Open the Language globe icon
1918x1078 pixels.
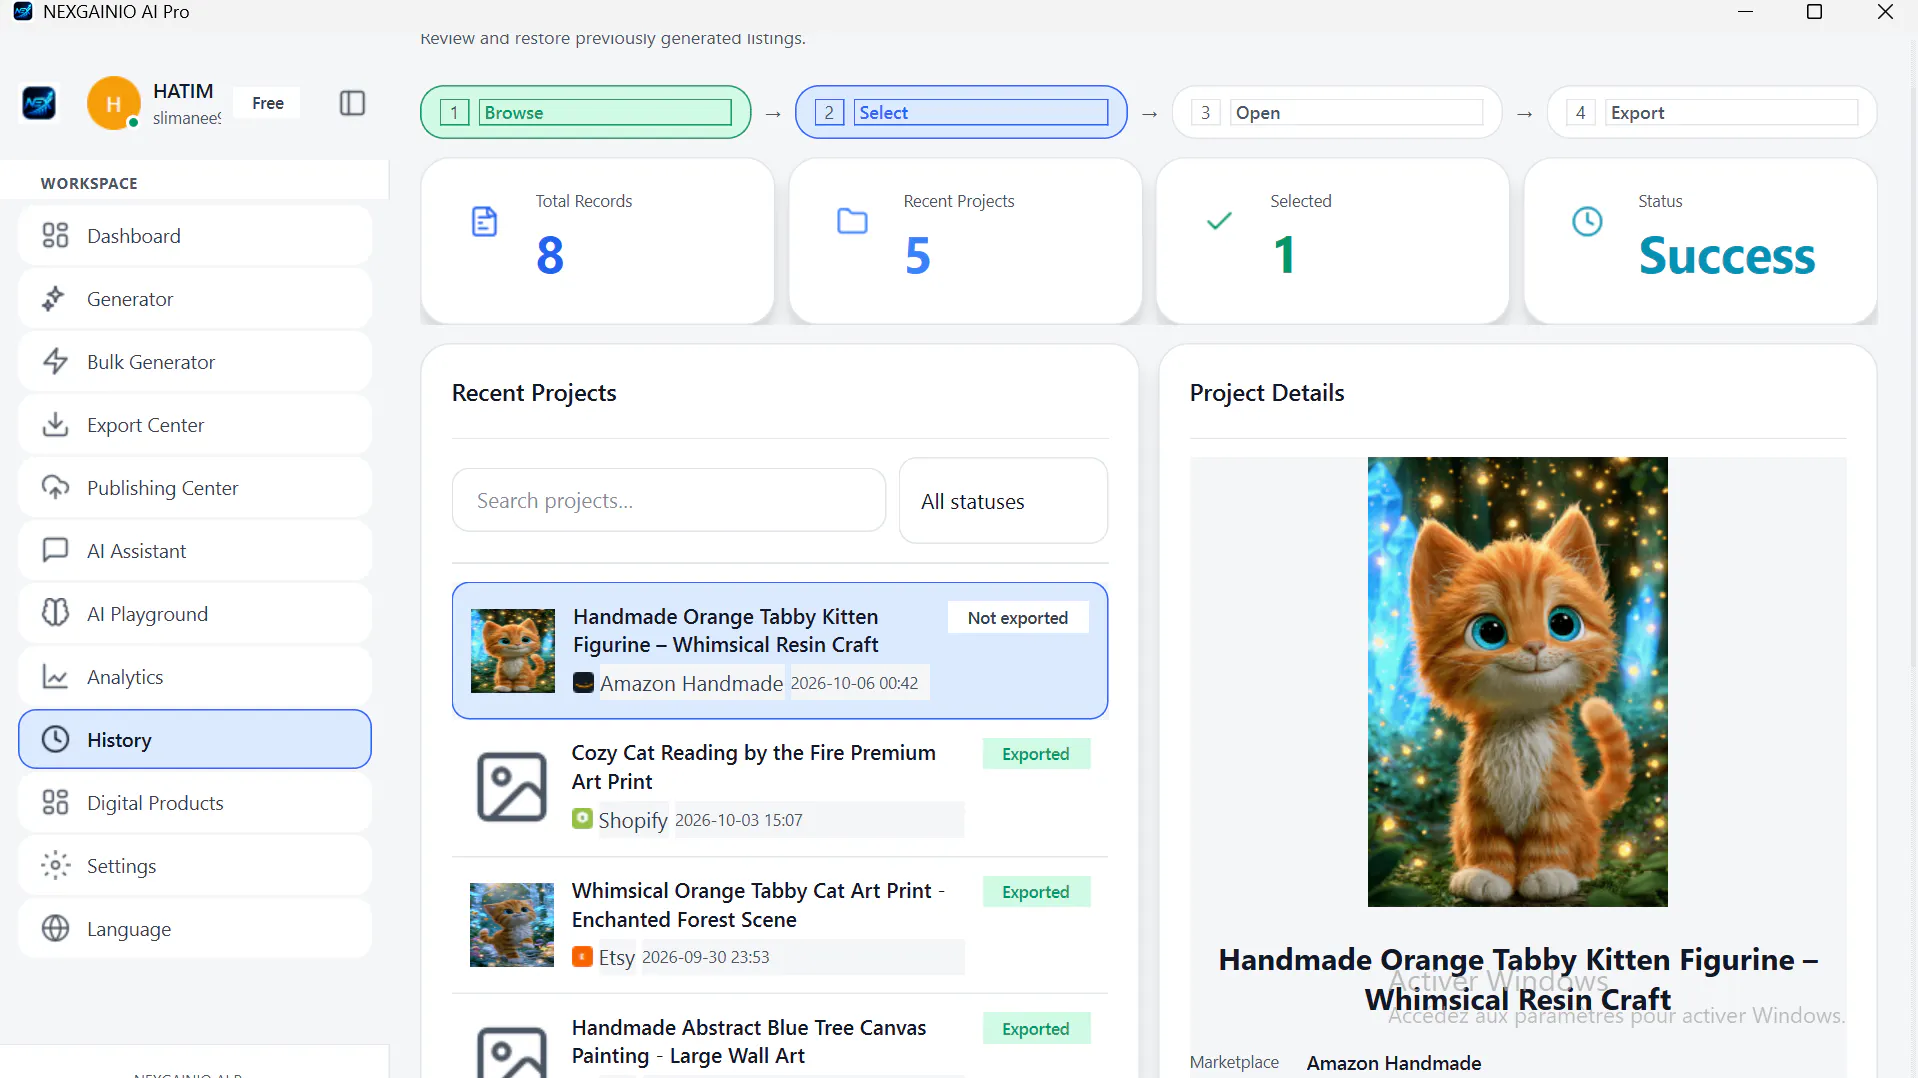(55, 929)
